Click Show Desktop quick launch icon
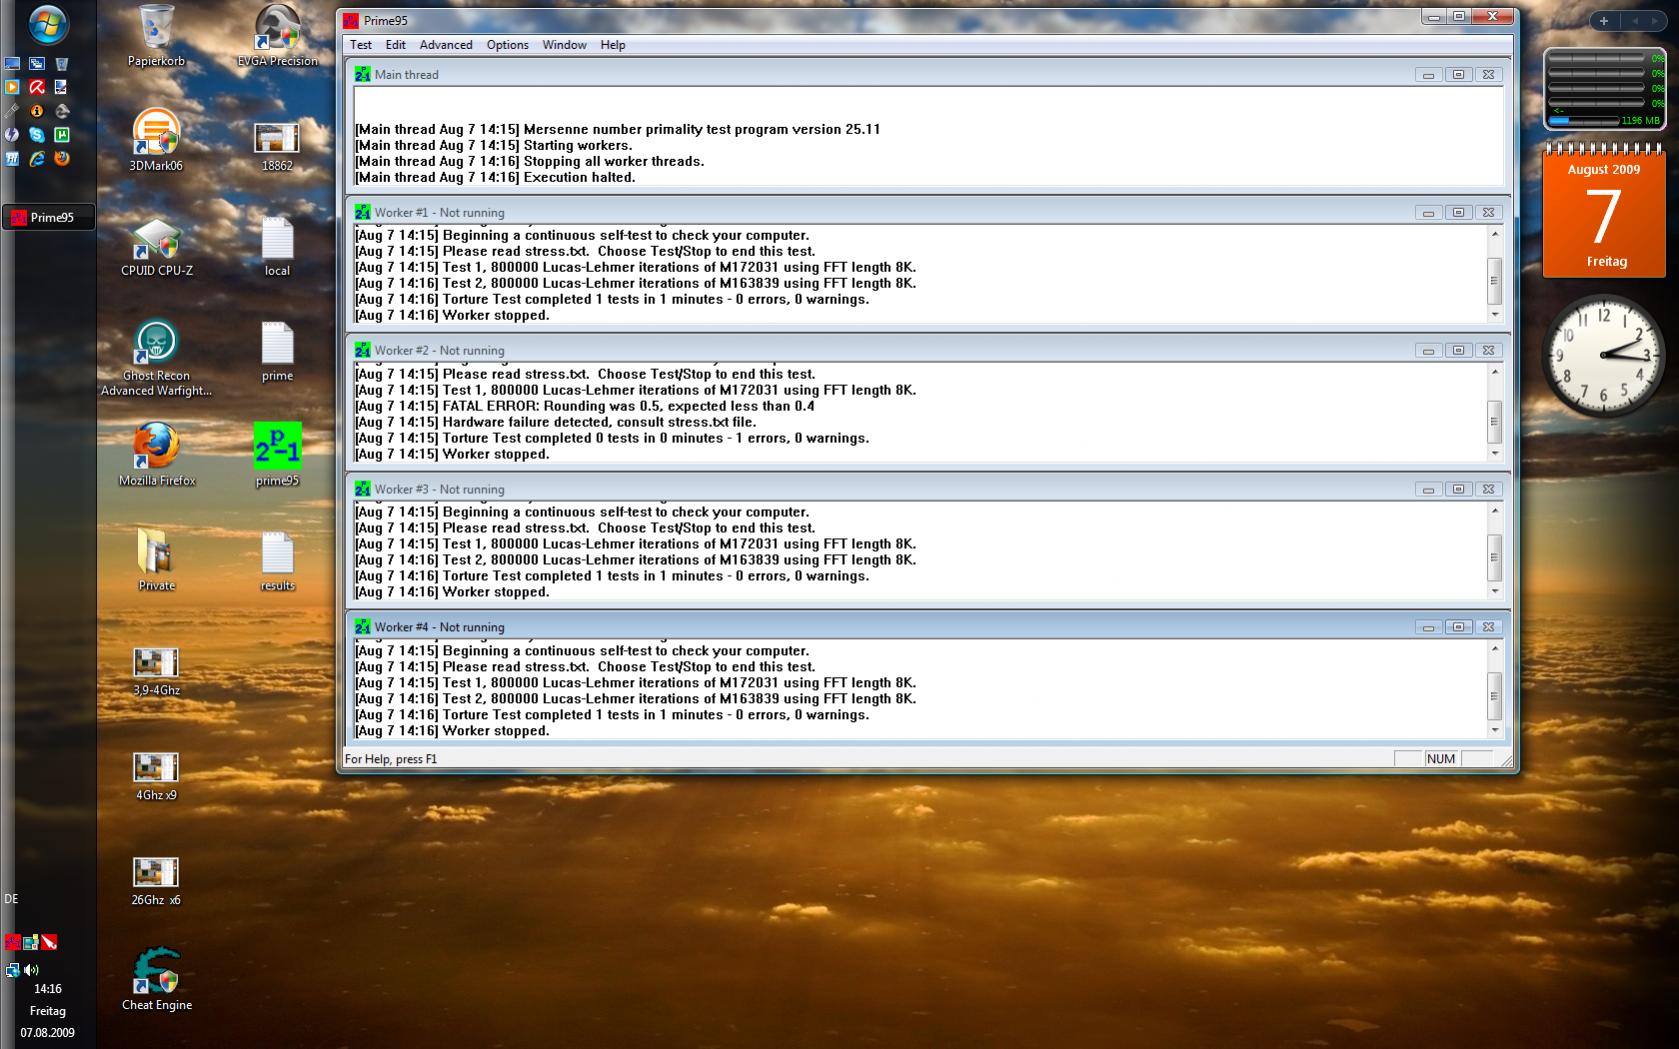 tap(12, 63)
